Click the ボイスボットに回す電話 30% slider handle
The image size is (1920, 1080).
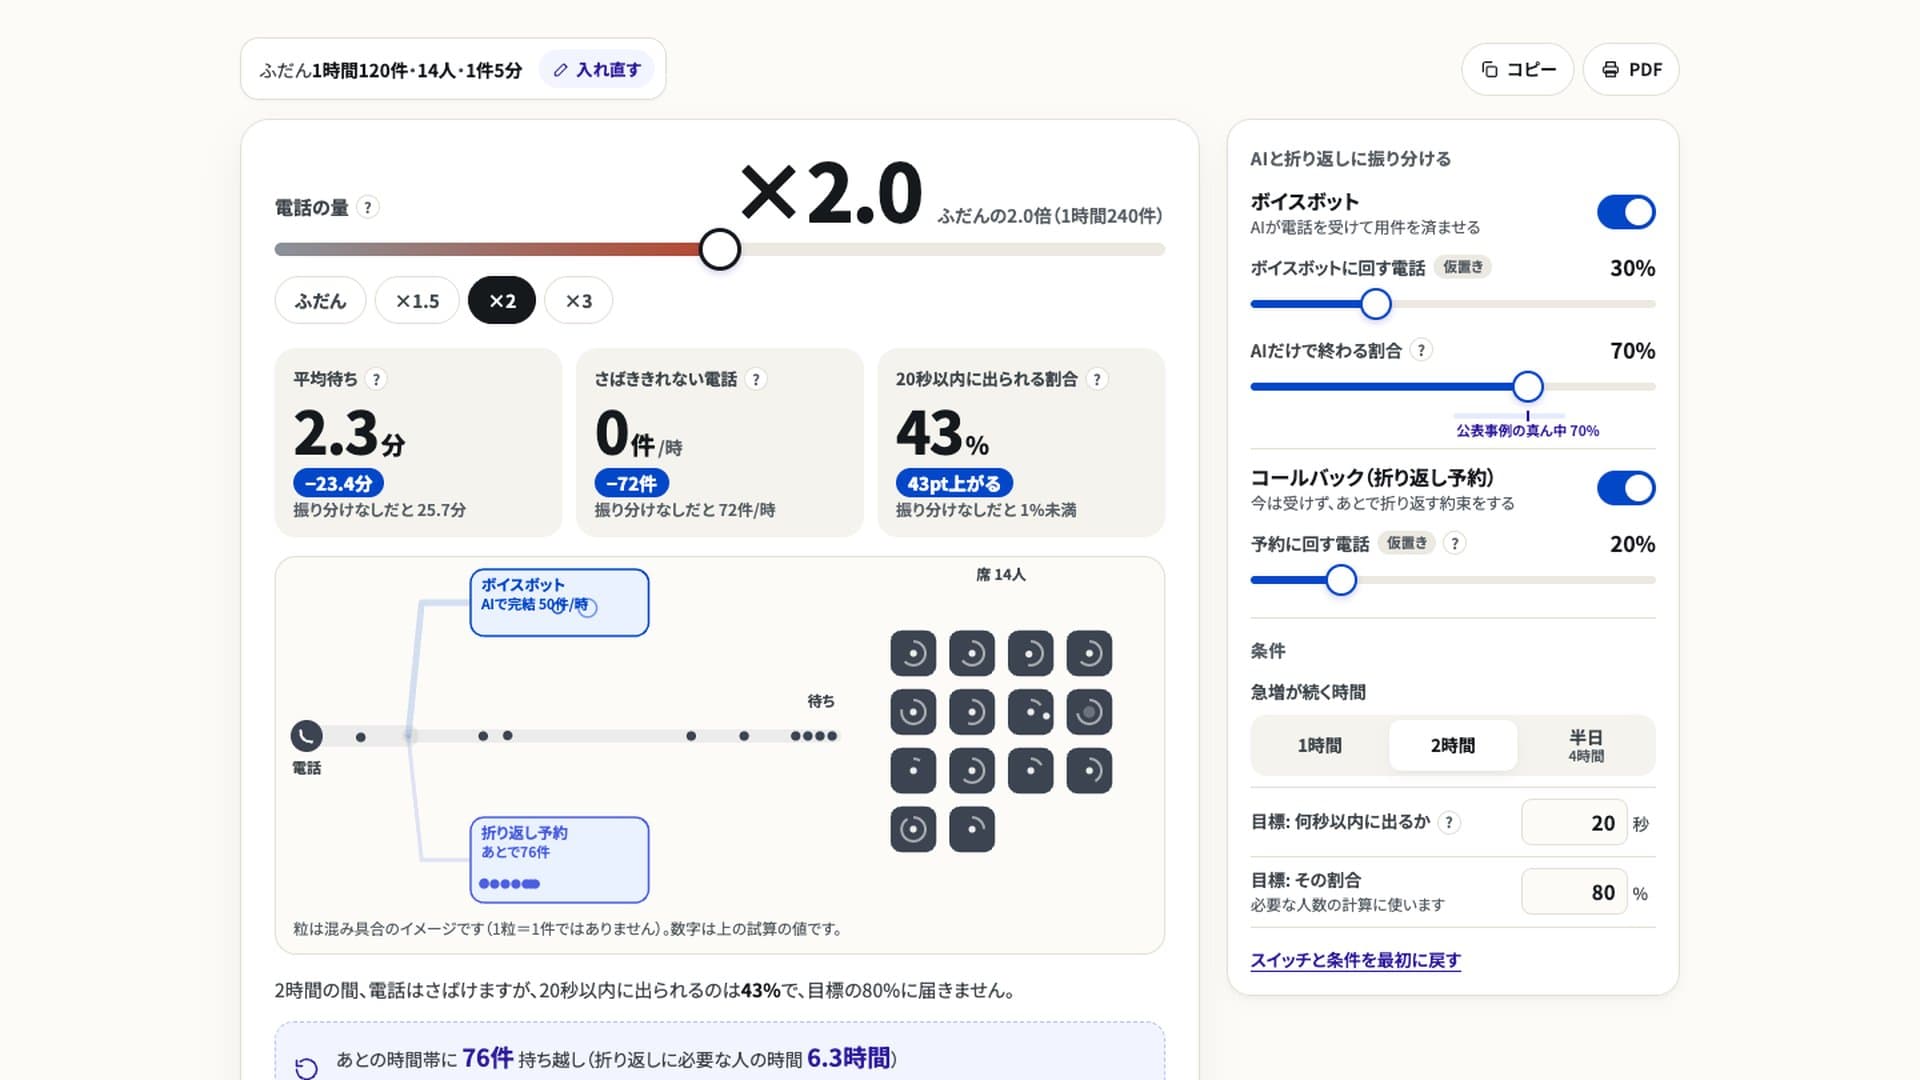[1376, 304]
